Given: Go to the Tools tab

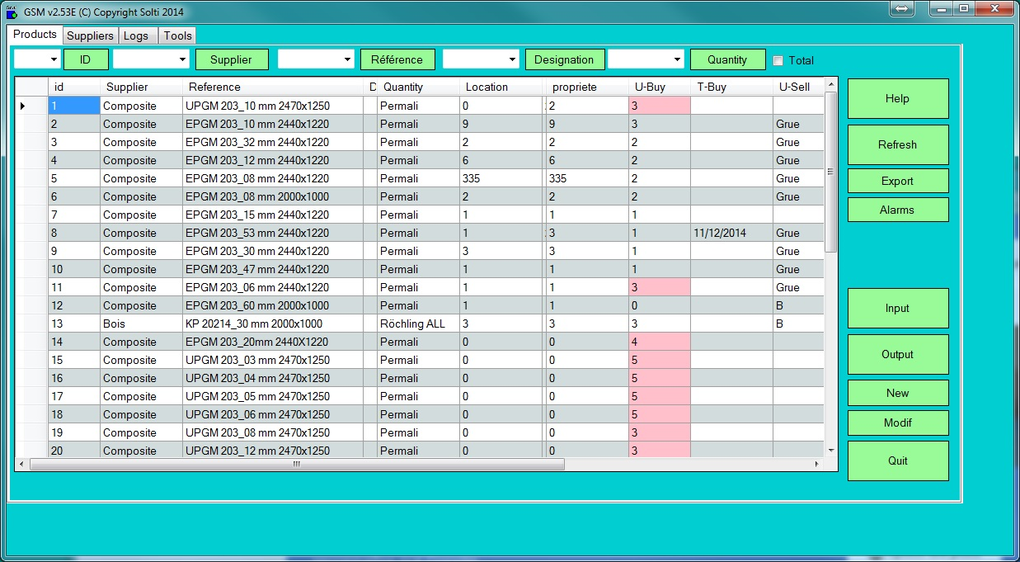Looking at the screenshot, I should (x=178, y=36).
